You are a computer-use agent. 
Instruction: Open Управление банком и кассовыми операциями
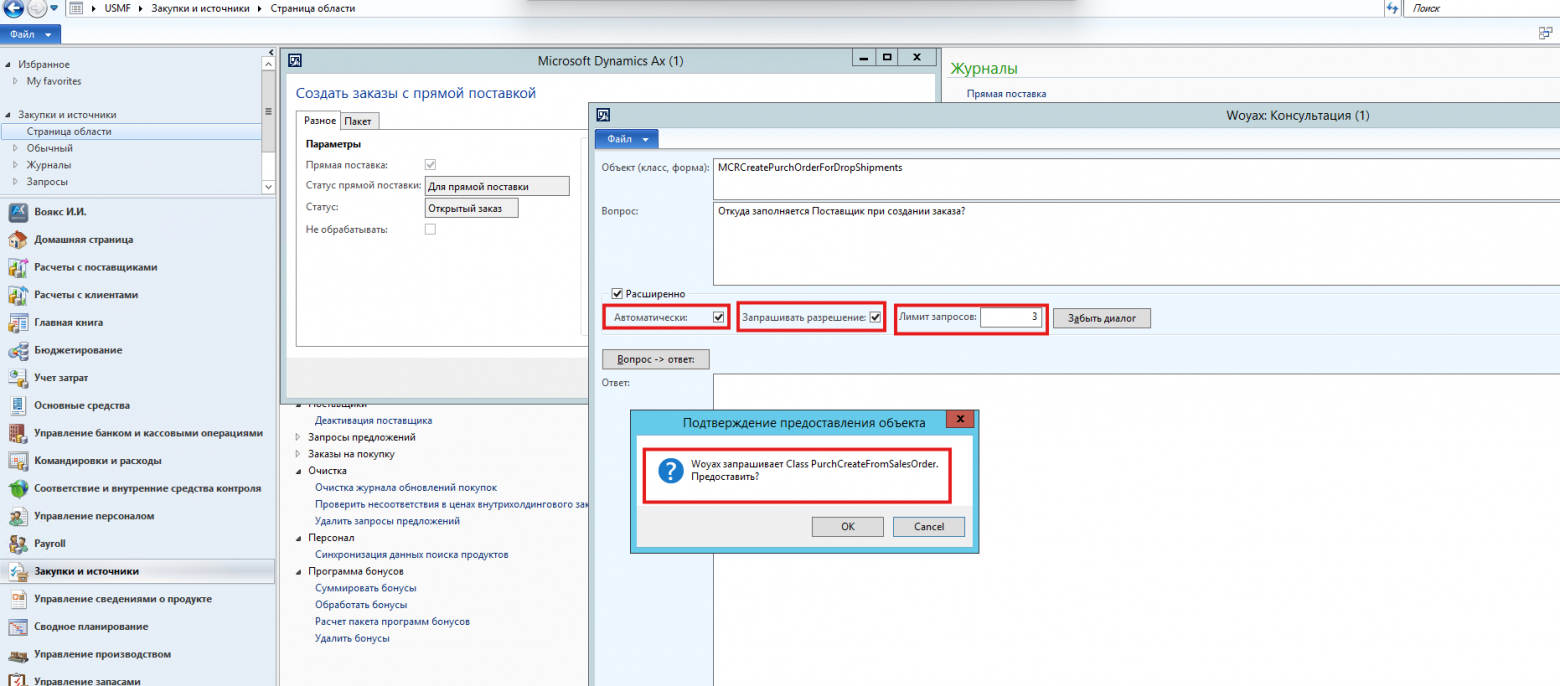pyautogui.click(x=148, y=433)
